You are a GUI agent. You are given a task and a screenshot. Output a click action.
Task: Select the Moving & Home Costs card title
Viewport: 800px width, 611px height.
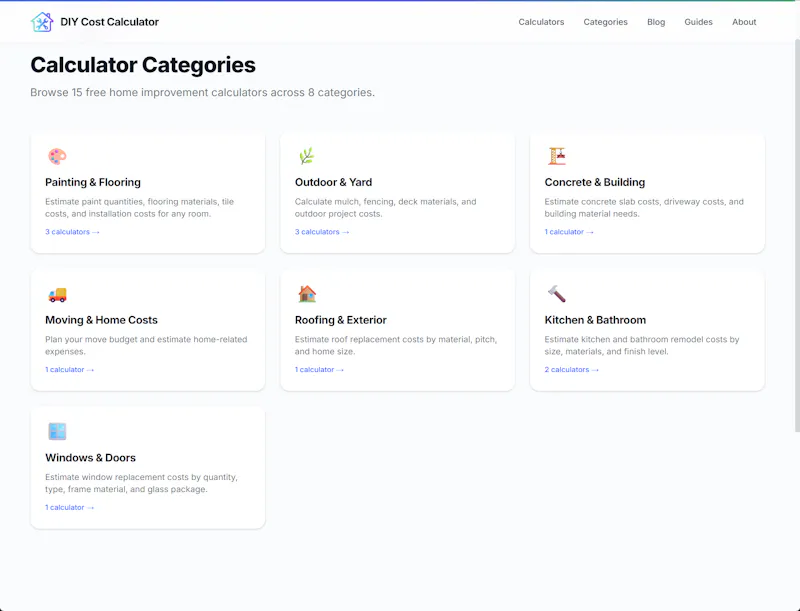[x=102, y=320]
